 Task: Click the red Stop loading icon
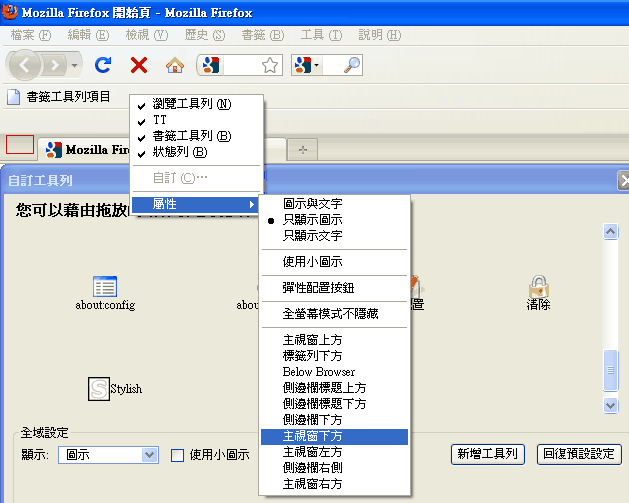pos(139,66)
